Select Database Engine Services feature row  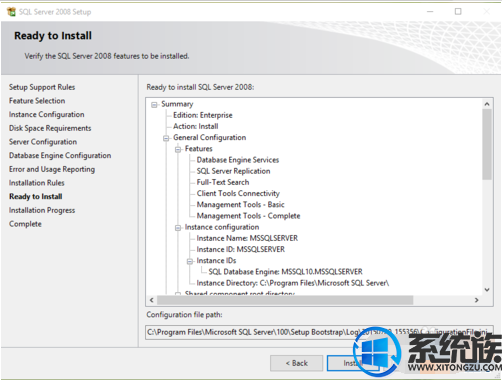[x=238, y=160]
